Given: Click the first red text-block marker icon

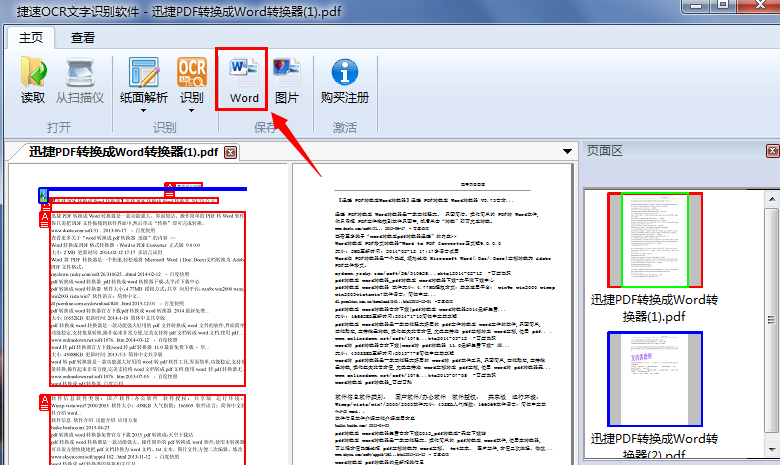Looking at the screenshot, I should click(45, 219).
